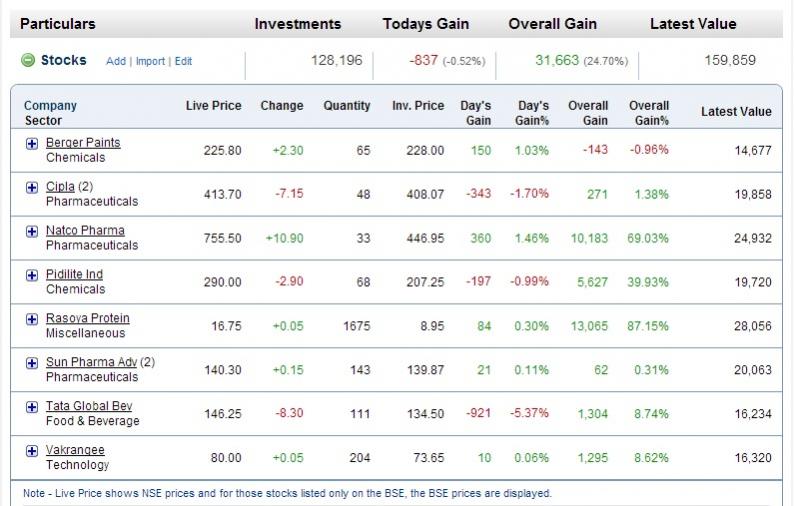
Task: Select Sun Pharma Adv latest value 20,063
Action: tap(753, 370)
